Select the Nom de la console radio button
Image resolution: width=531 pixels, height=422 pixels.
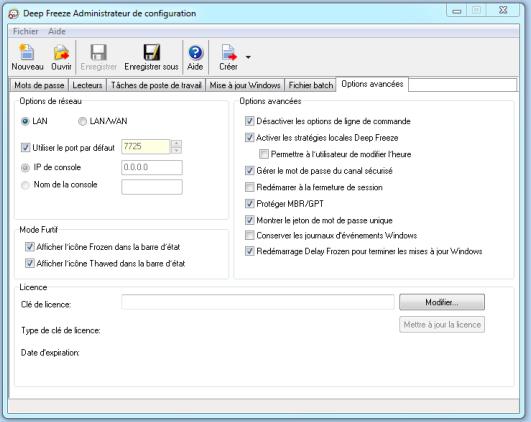[25, 185]
